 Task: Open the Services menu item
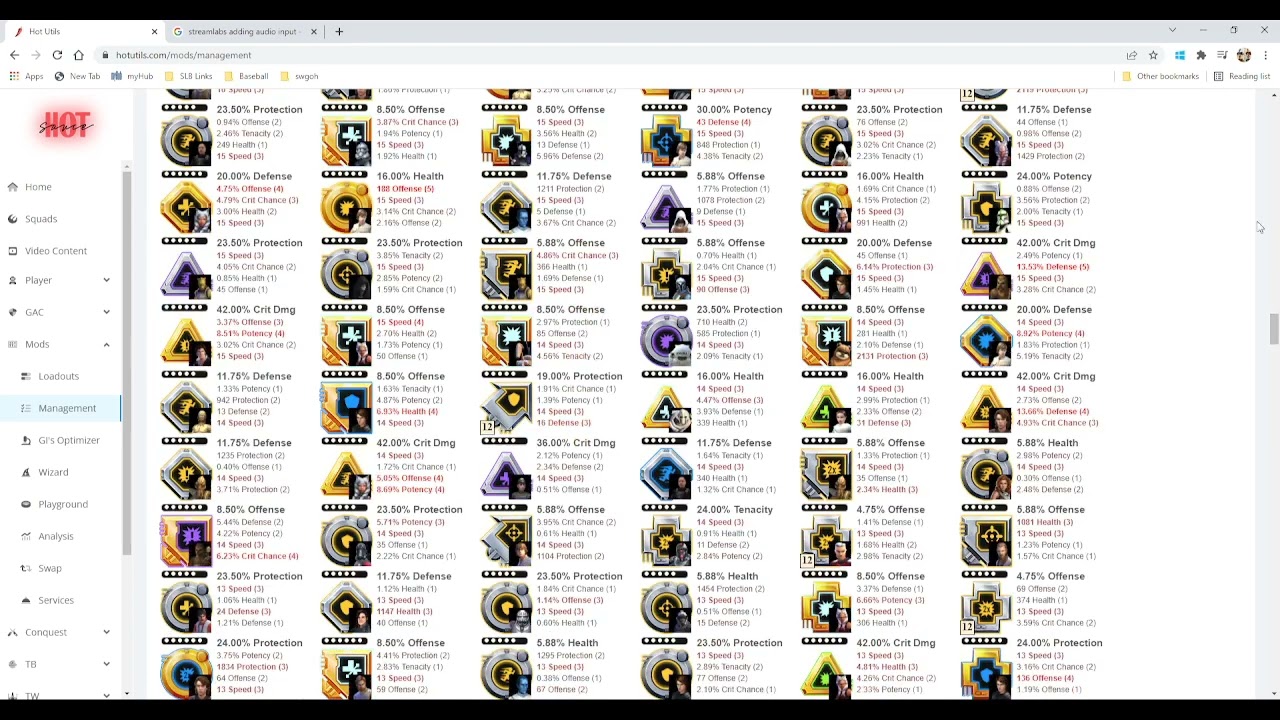pyautogui.click(x=56, y=600)
